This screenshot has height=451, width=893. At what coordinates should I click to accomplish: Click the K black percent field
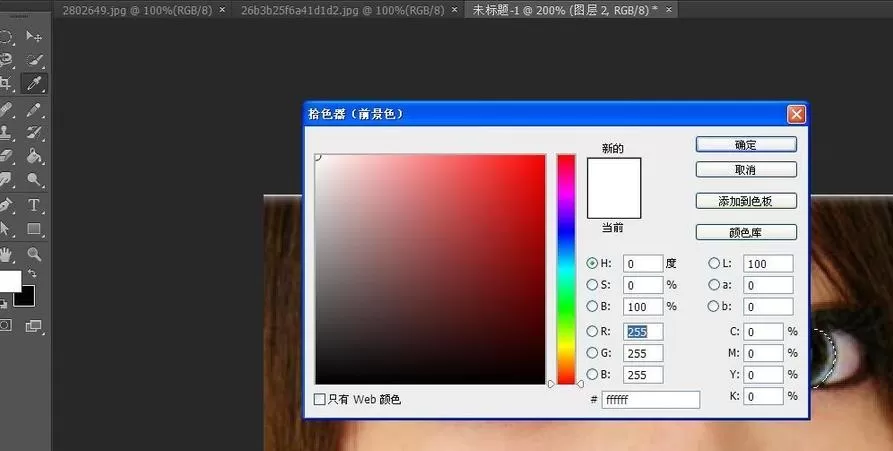[x=764, y=396]
